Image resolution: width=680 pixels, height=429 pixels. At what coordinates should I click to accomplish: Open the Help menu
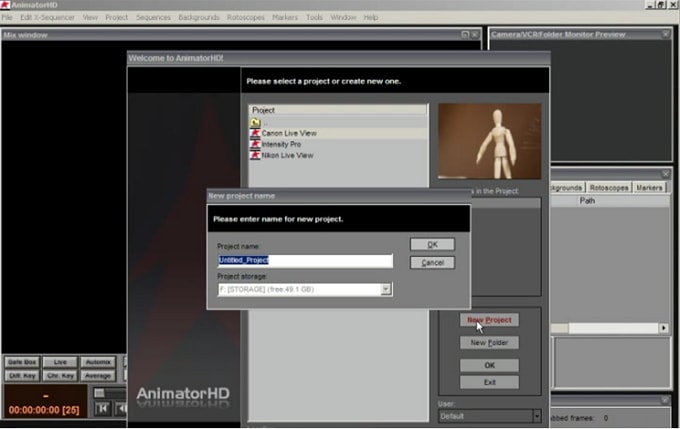(x=371, y=17)
